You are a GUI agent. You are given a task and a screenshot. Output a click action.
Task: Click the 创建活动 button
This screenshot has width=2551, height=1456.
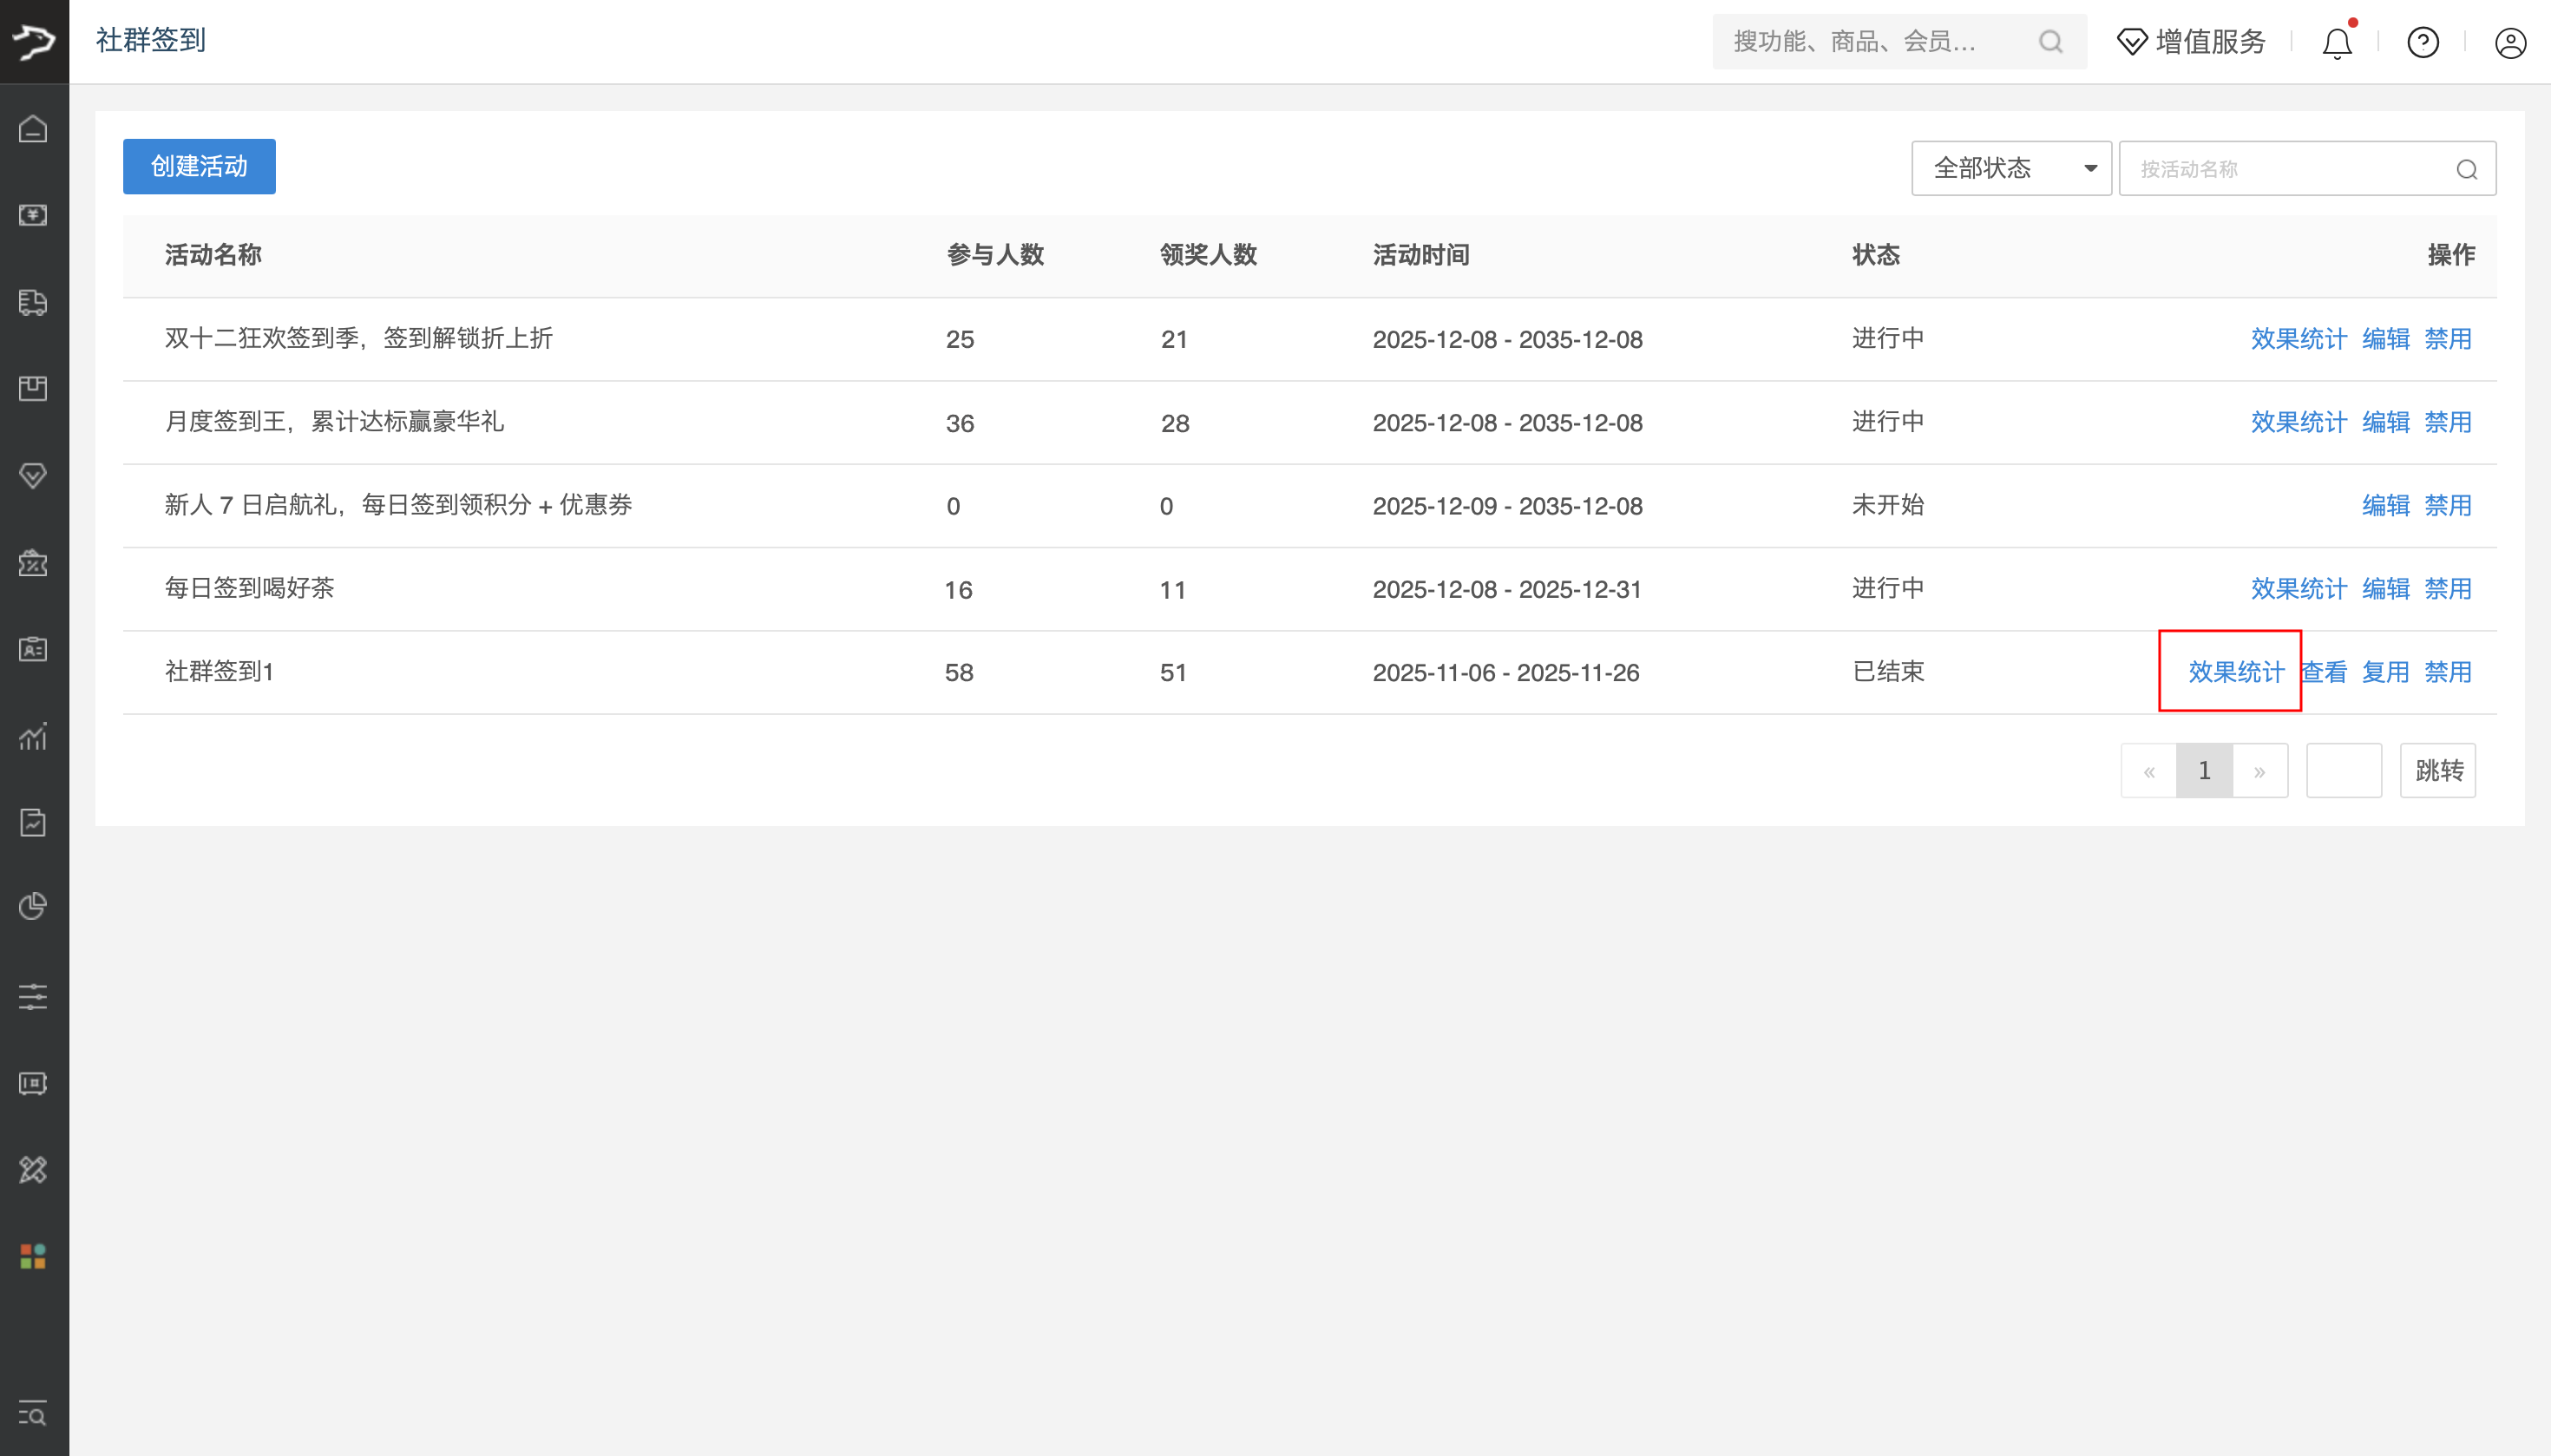coord(199,166)
